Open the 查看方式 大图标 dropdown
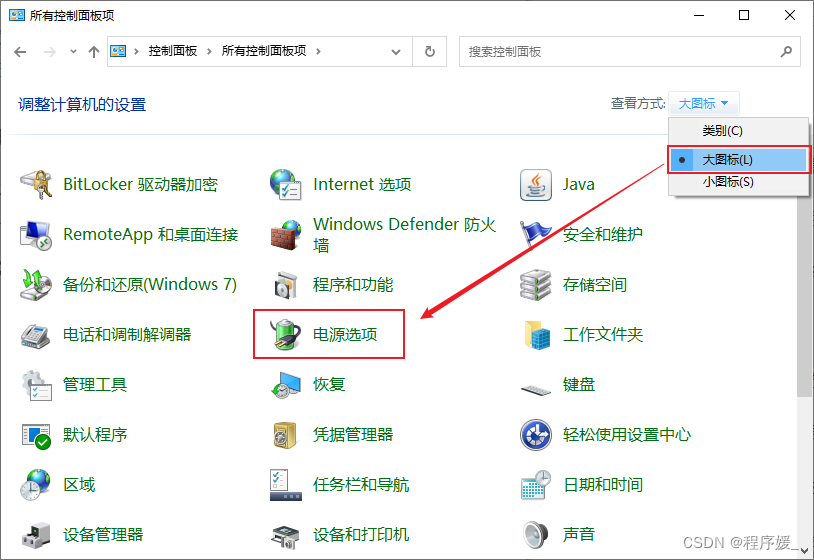The image size is (814, 560). pyautogui.click(x=703, y=104)
